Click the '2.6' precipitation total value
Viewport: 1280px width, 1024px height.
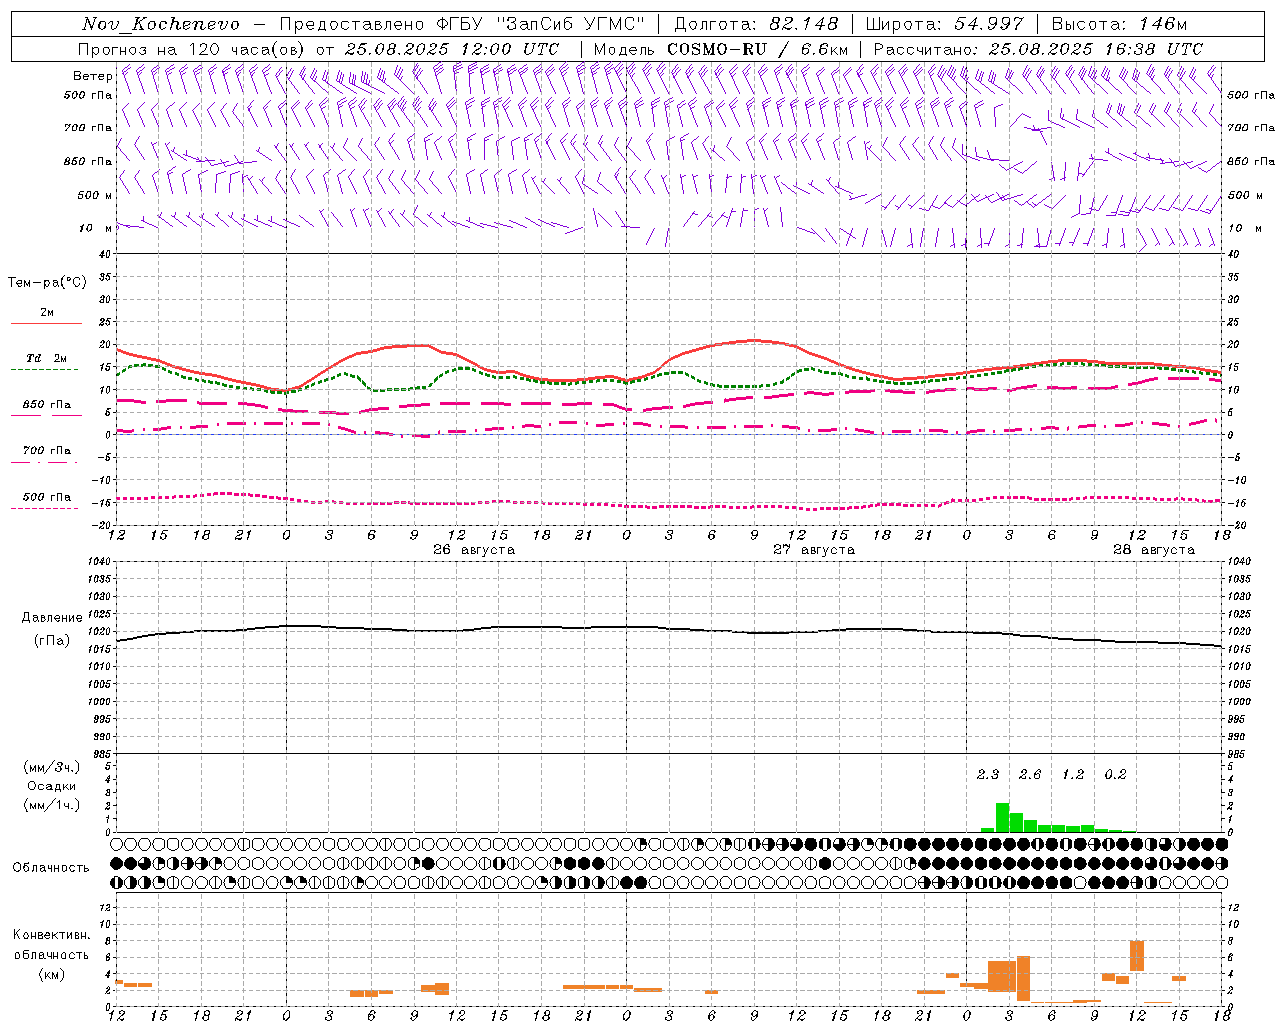(x=1030, y=775)
